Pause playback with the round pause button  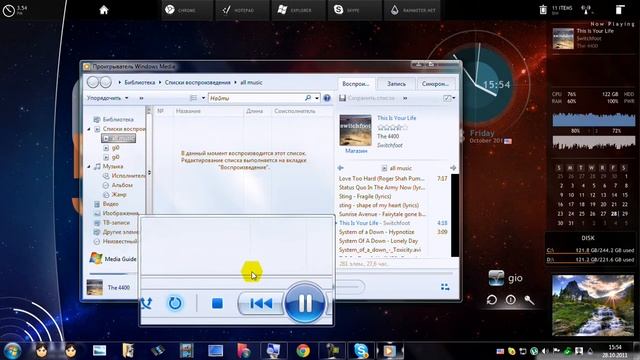305,303
